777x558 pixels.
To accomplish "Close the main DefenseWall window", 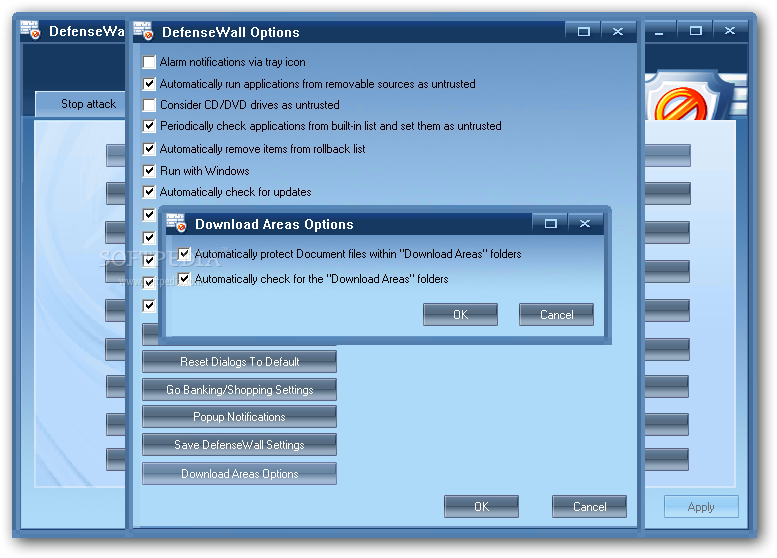I will coord(730,31).
